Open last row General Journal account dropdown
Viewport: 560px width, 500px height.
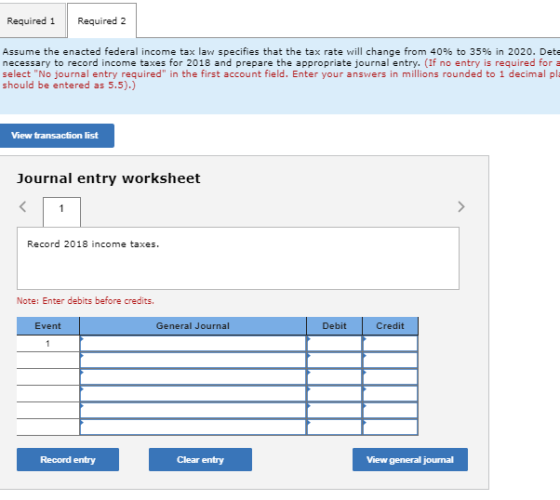[193, 427]
